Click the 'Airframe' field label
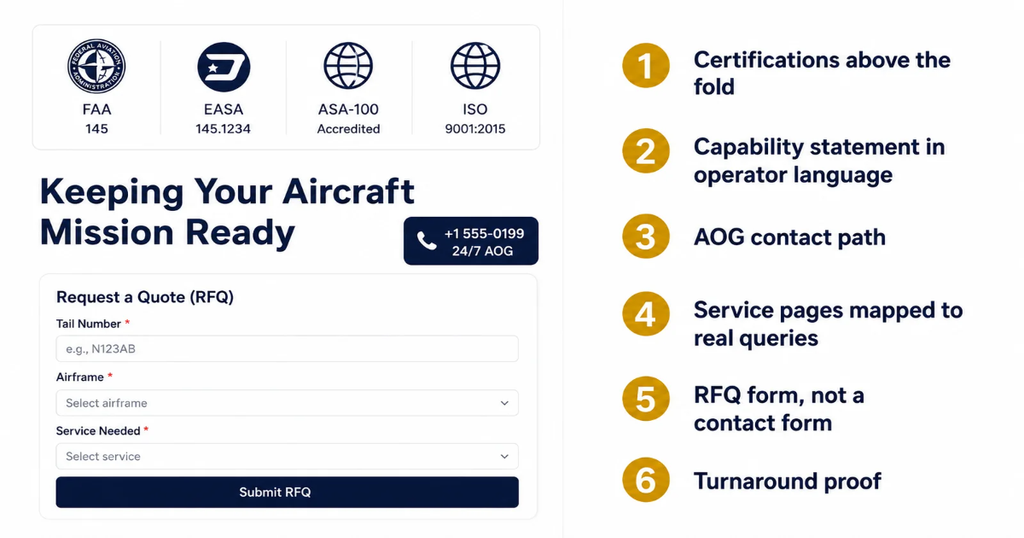The width and height of the screenshot is (1024, 538). point(80,377)
